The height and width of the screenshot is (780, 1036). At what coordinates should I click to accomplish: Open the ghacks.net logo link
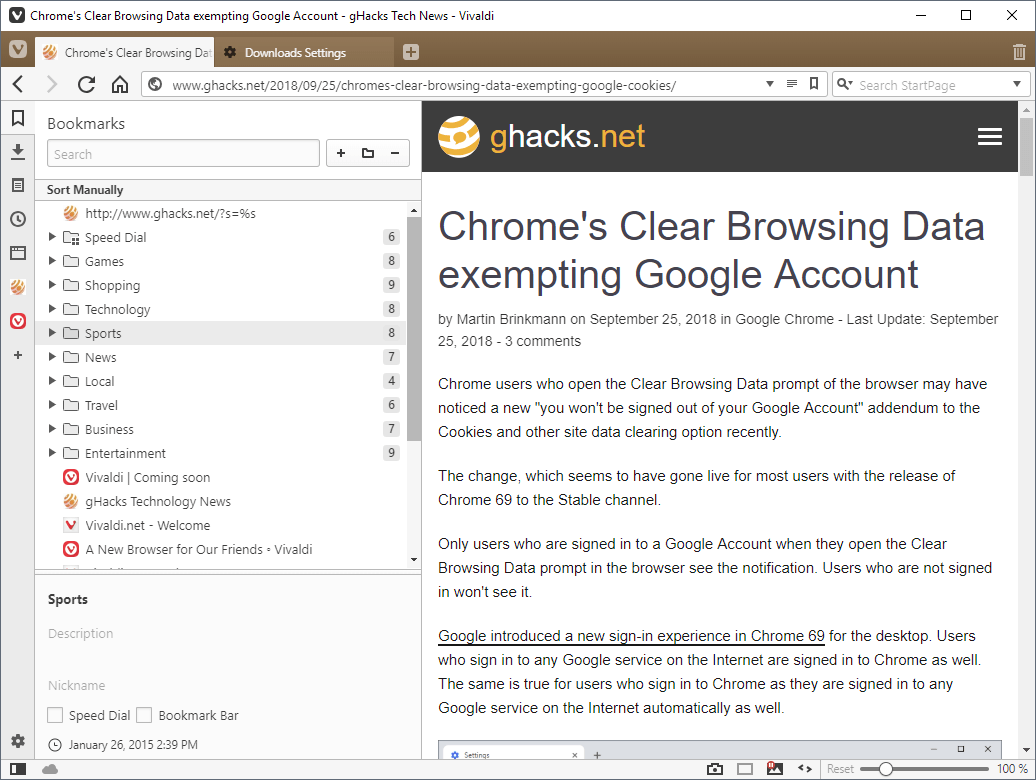(540, 137)
